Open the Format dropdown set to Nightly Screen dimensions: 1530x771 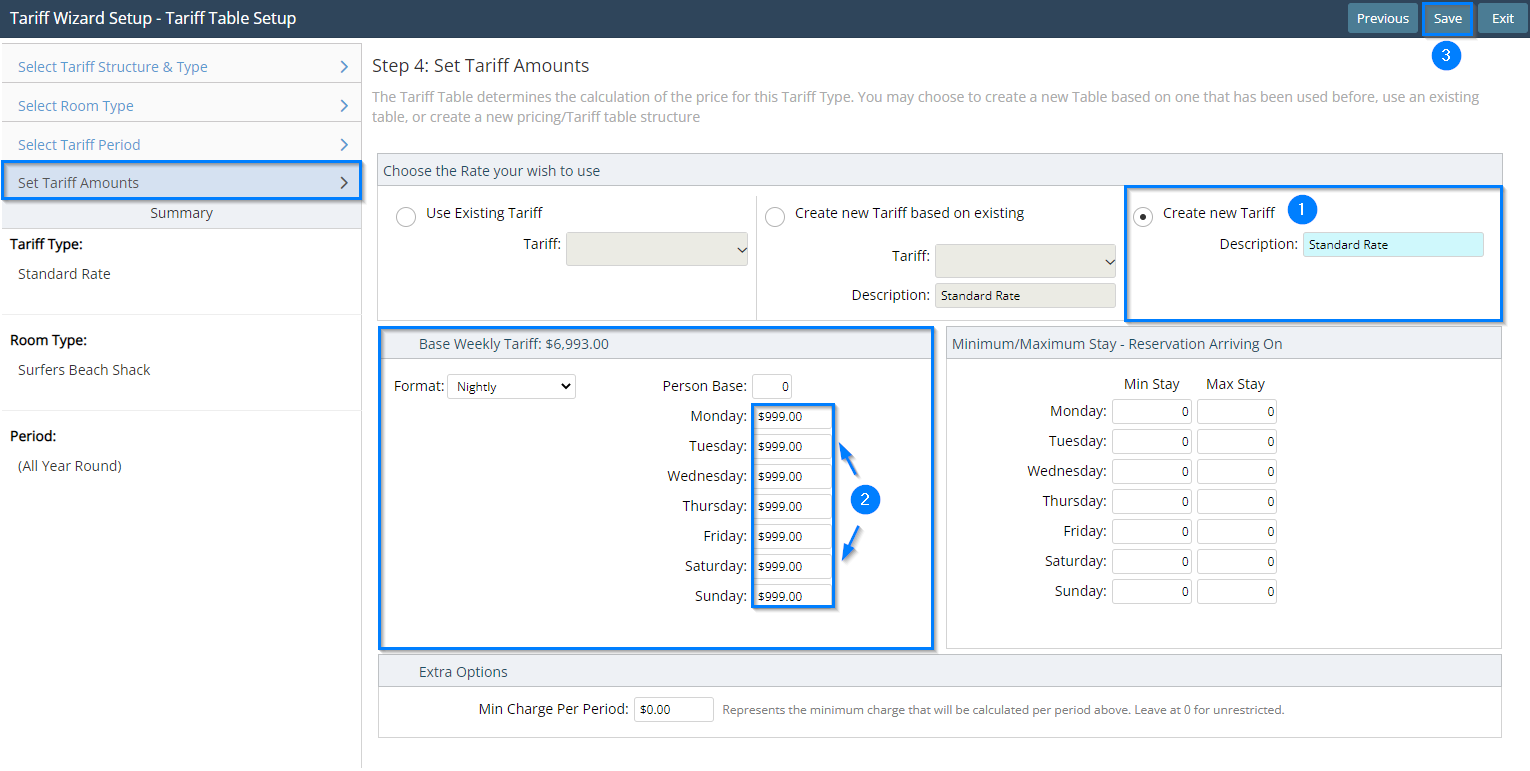click(x=511, y=386)
